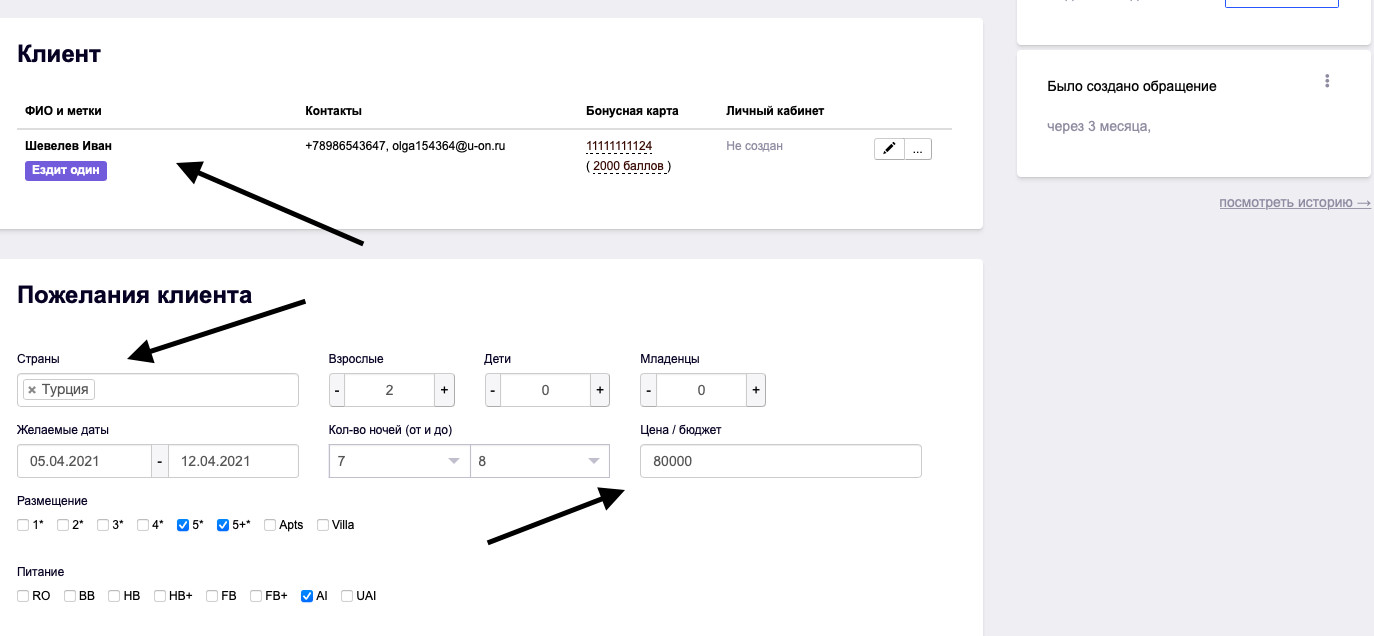1374x636 pixels.
Task: Increase the children count with plus
Action: click(x=600, y=390)
